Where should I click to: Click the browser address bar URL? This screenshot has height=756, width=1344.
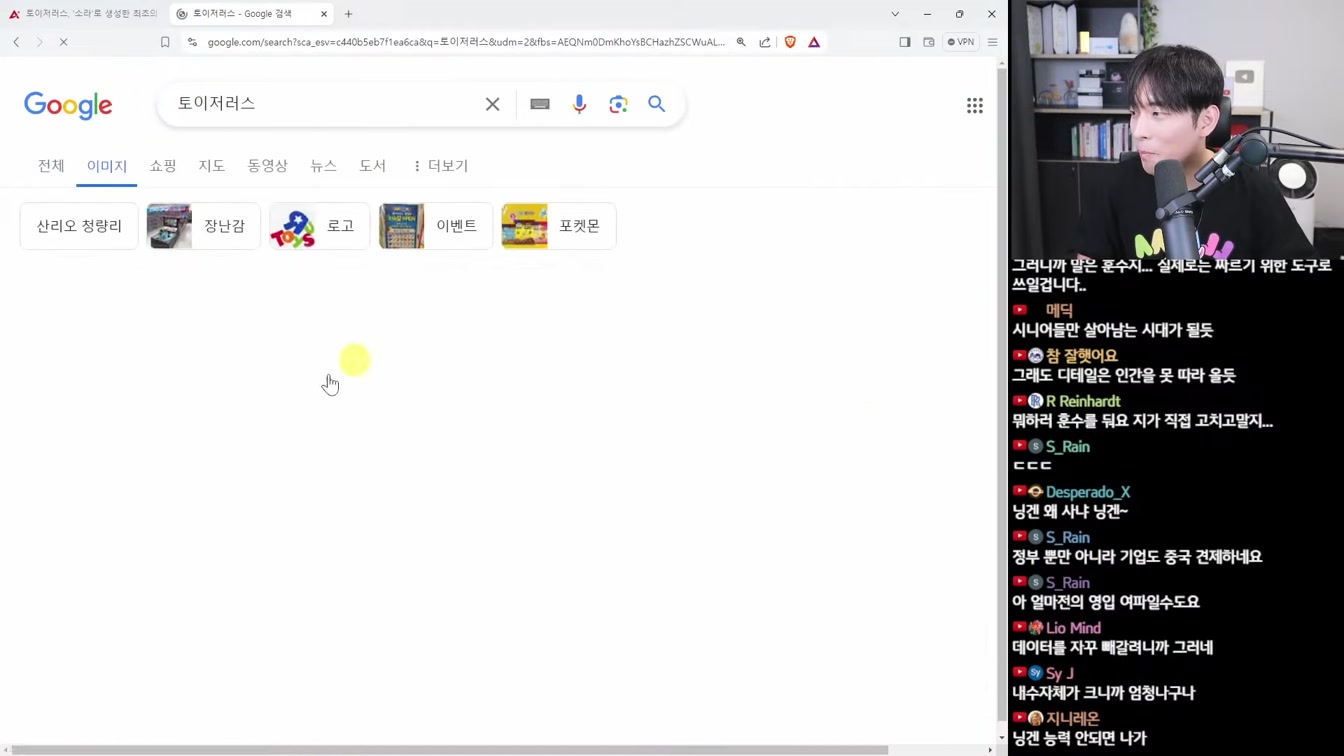click(466, 42)
